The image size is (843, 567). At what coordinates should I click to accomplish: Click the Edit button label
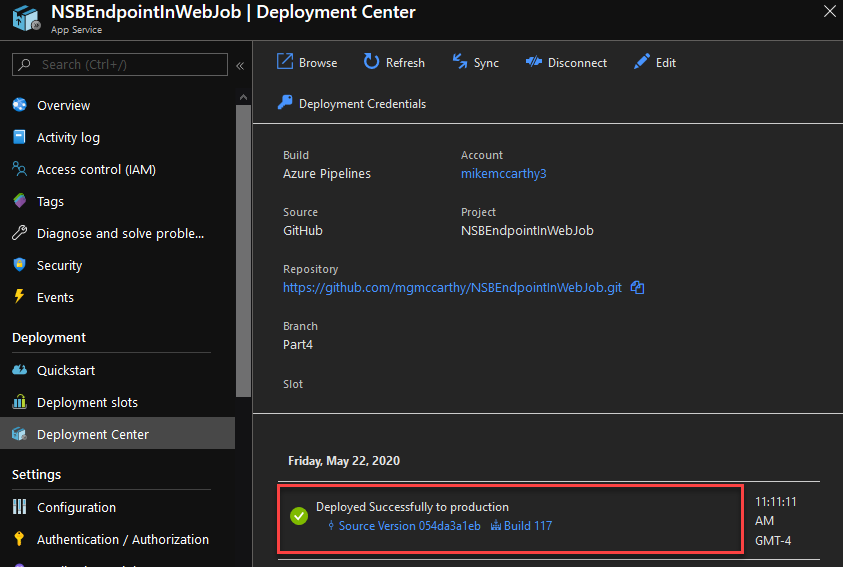tap(666, 63)
